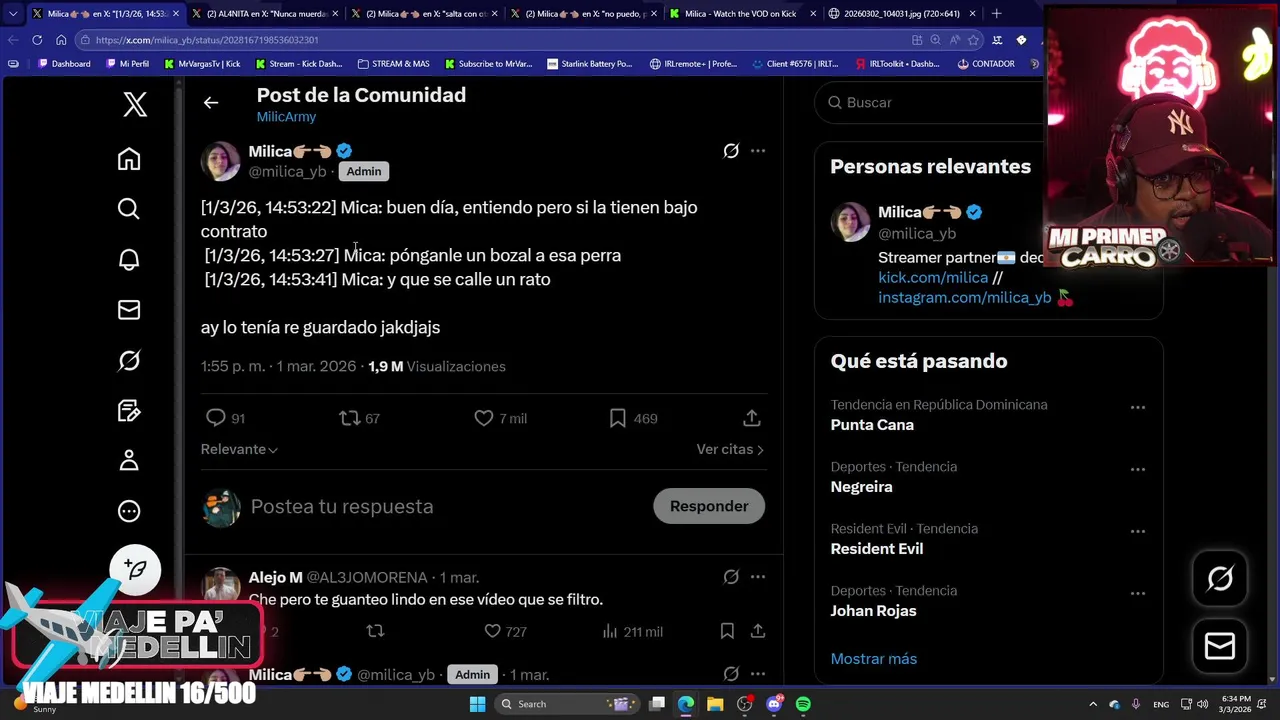Screen dimensions: 1280x720
Task: Open floating Grok button at right edge
Action: (x=1220, y=578)
